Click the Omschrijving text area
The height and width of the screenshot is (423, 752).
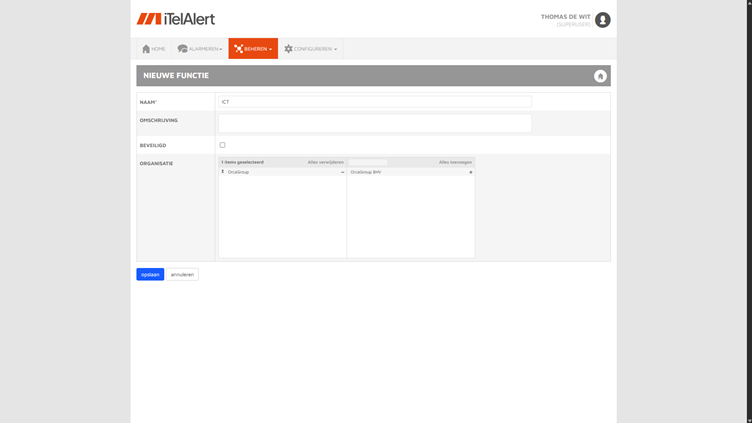(x=375, y=123)
